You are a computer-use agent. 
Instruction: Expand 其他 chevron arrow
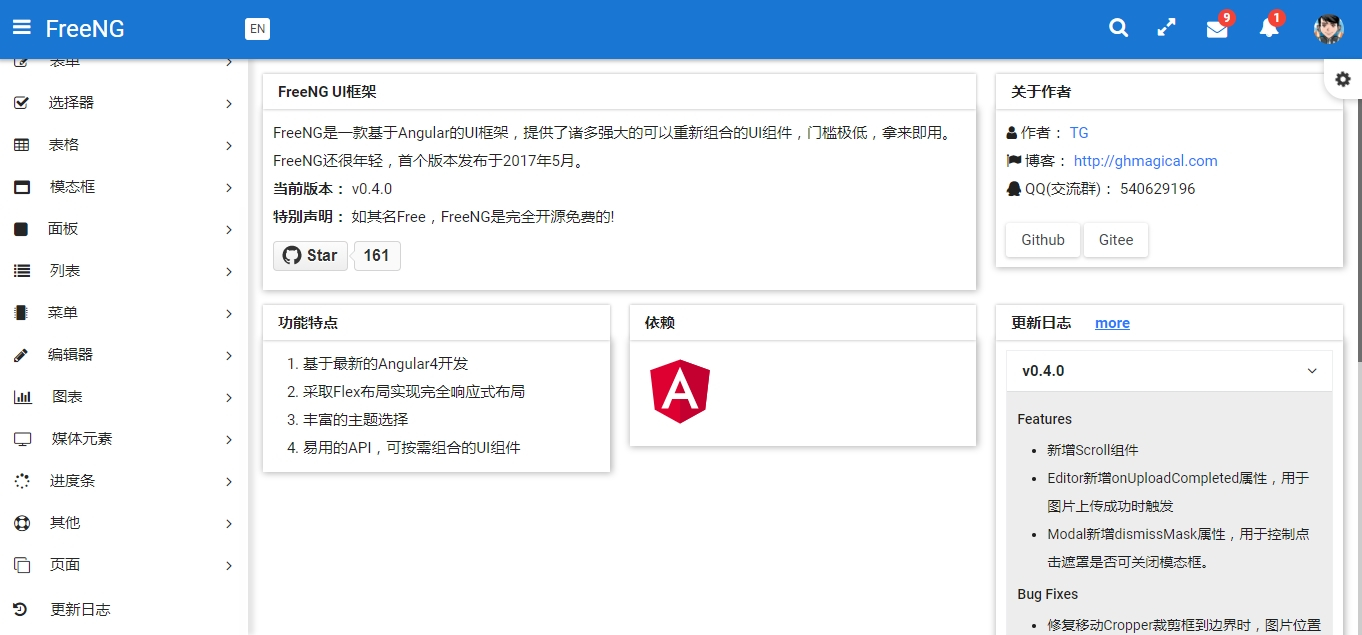coord(229,524)
